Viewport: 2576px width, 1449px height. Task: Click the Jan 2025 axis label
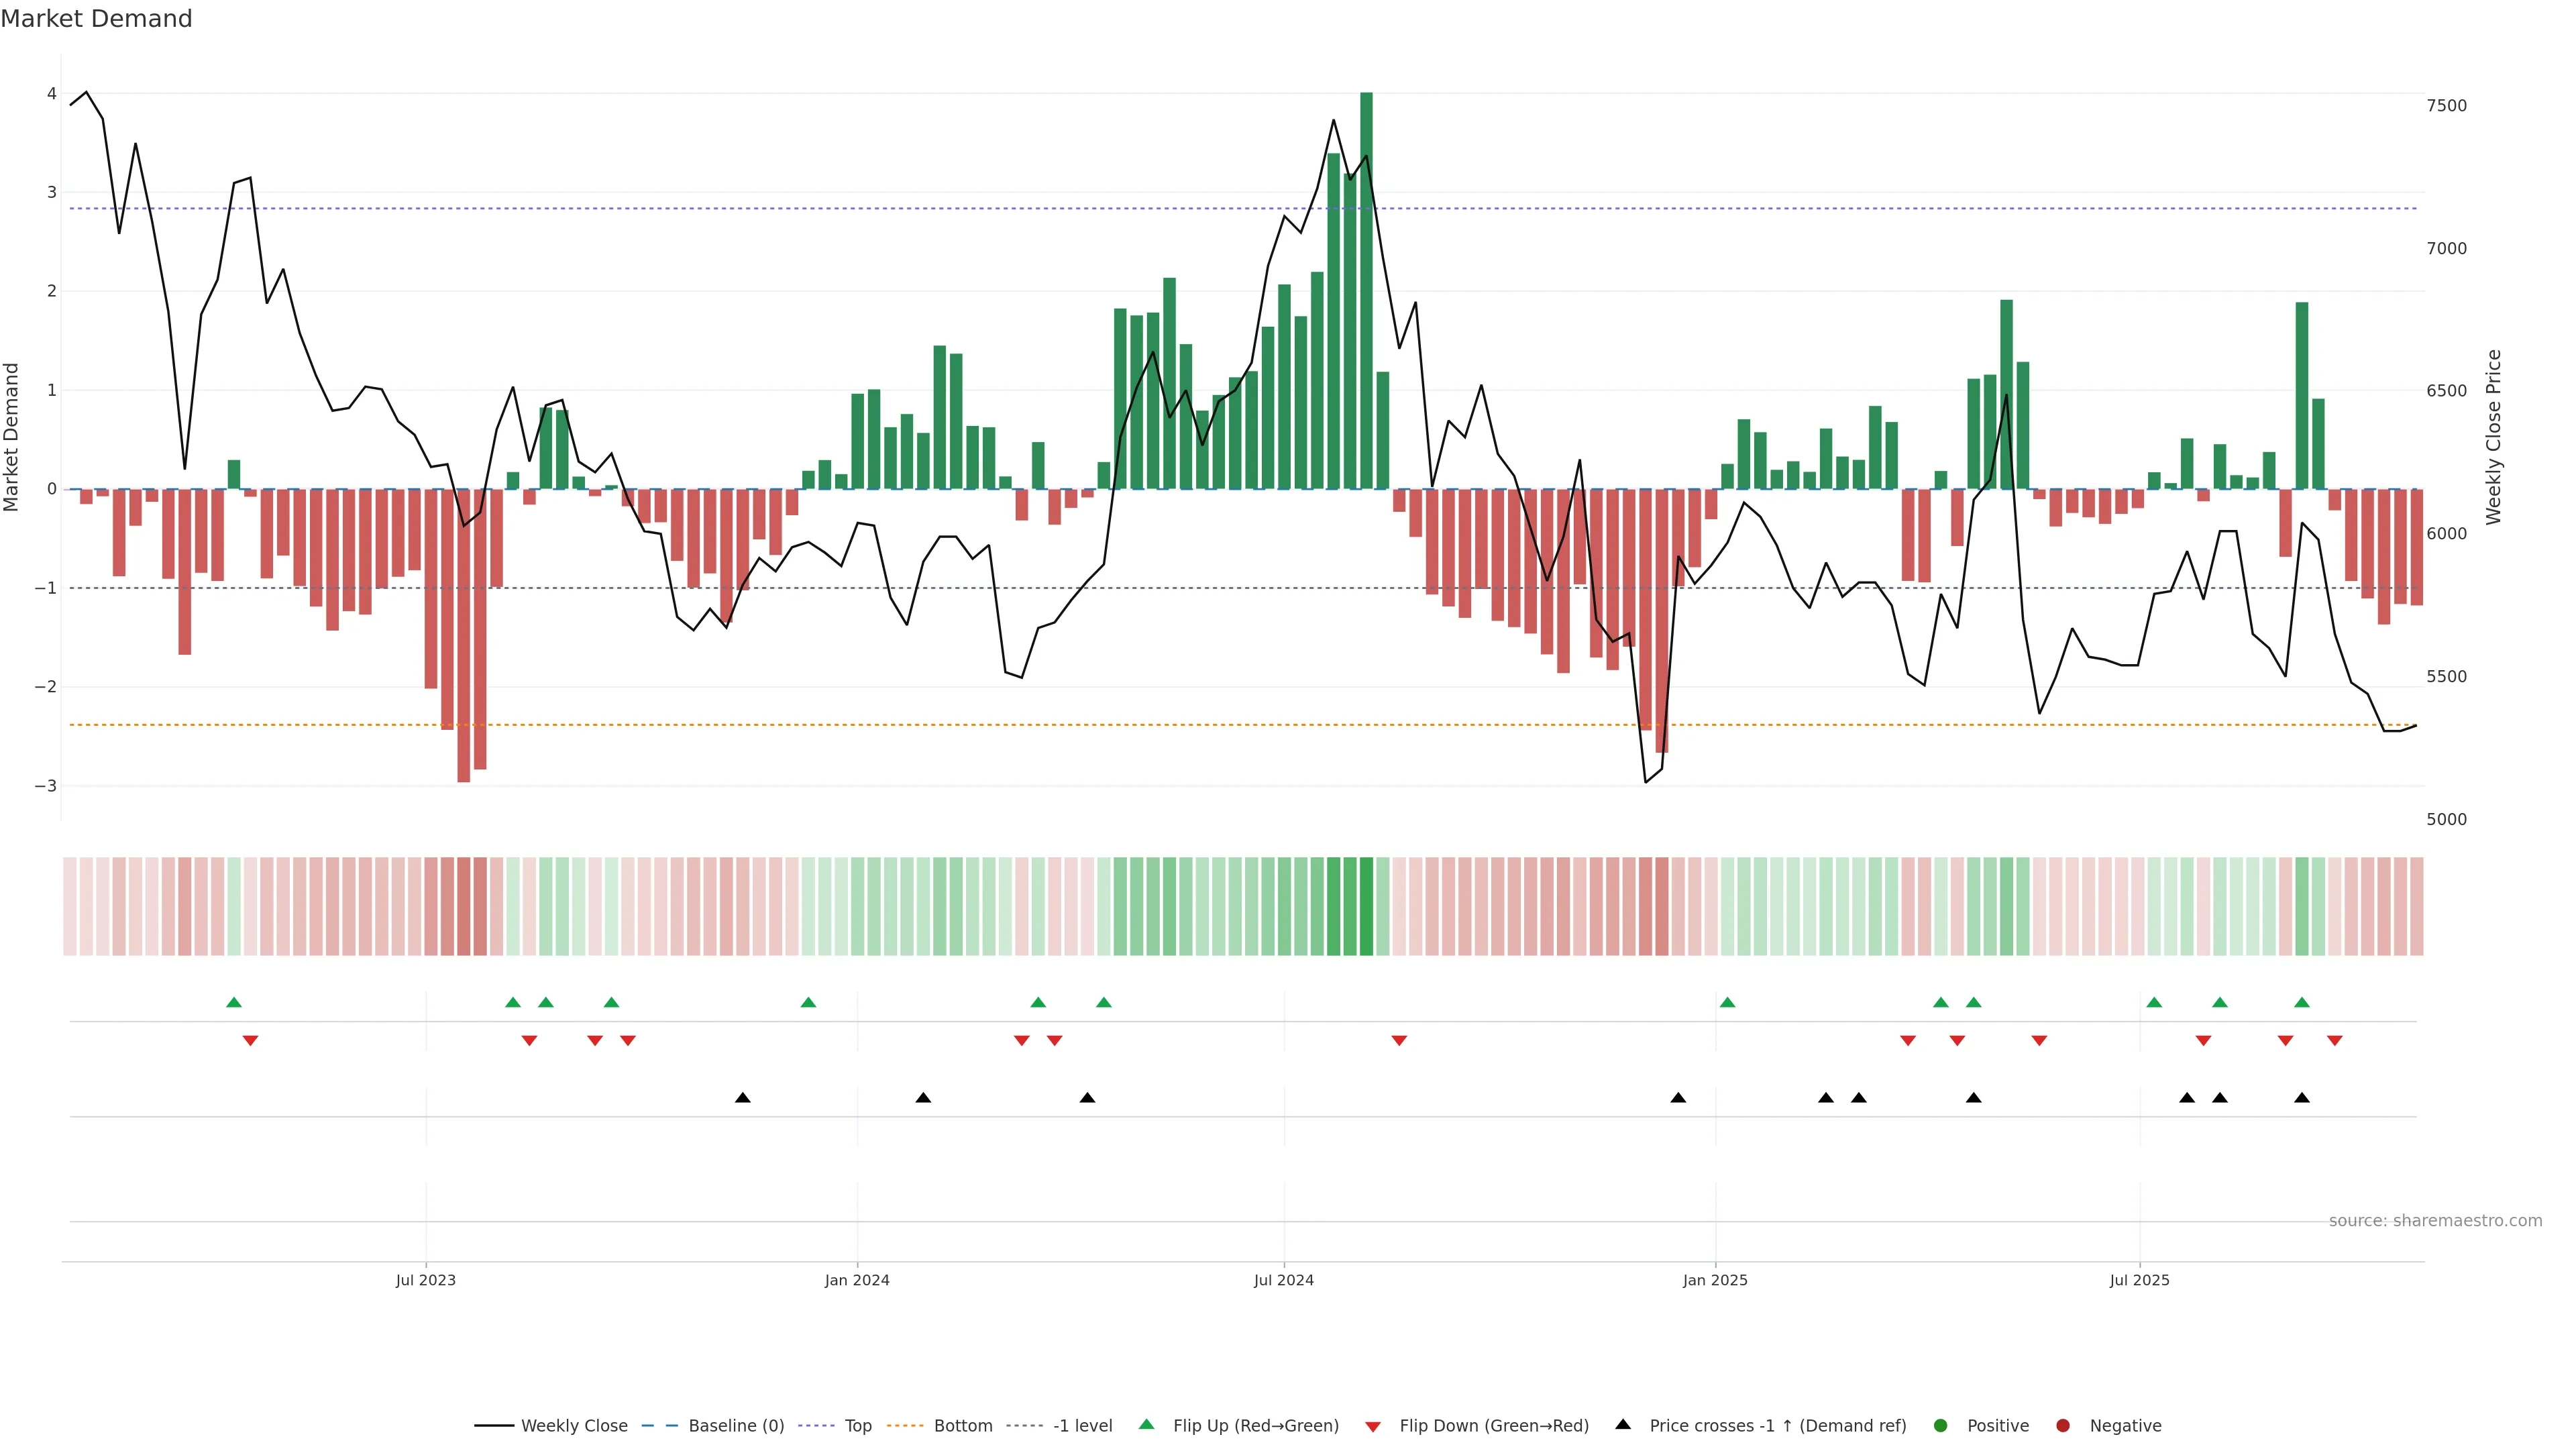click(x=1715, y=1280)
